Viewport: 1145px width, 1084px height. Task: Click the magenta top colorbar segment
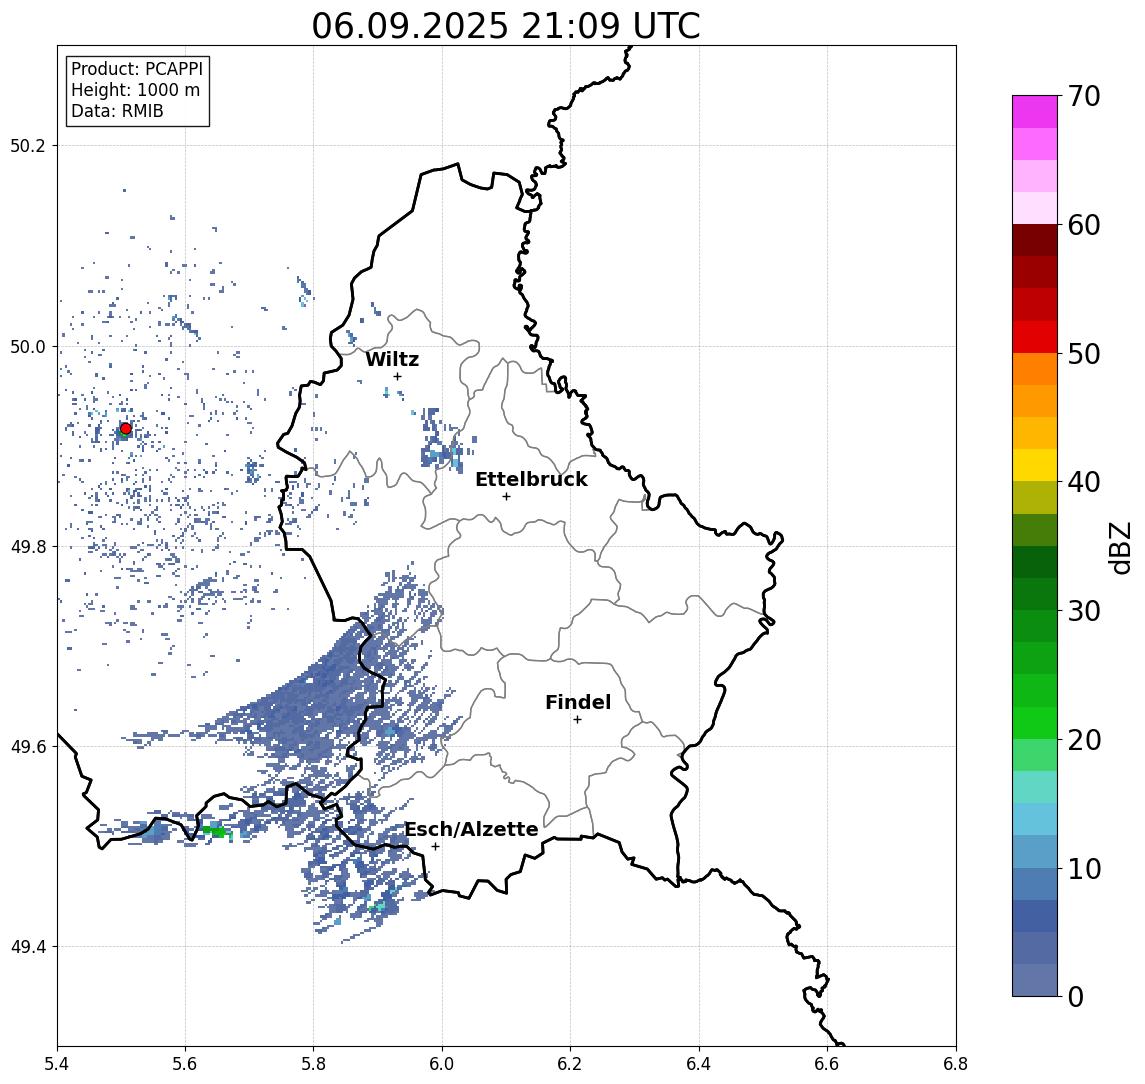click(1035, 112)
